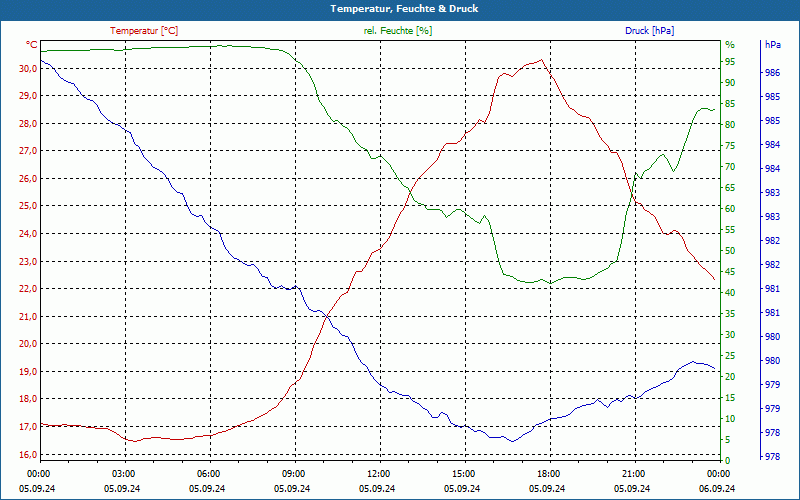The image size is (800, 500).
Task: Click the '12:00' time axis label
Action: pyautogui.click(x=380, y=474)
